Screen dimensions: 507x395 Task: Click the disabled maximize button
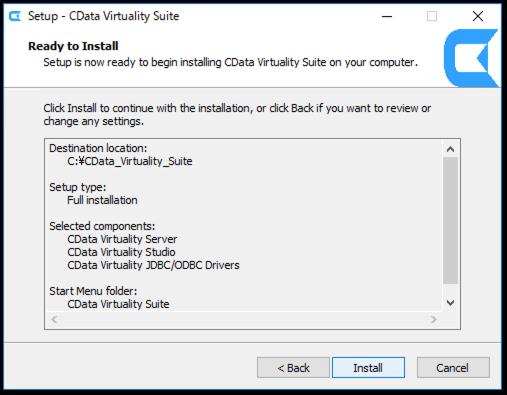click(432, 16)
